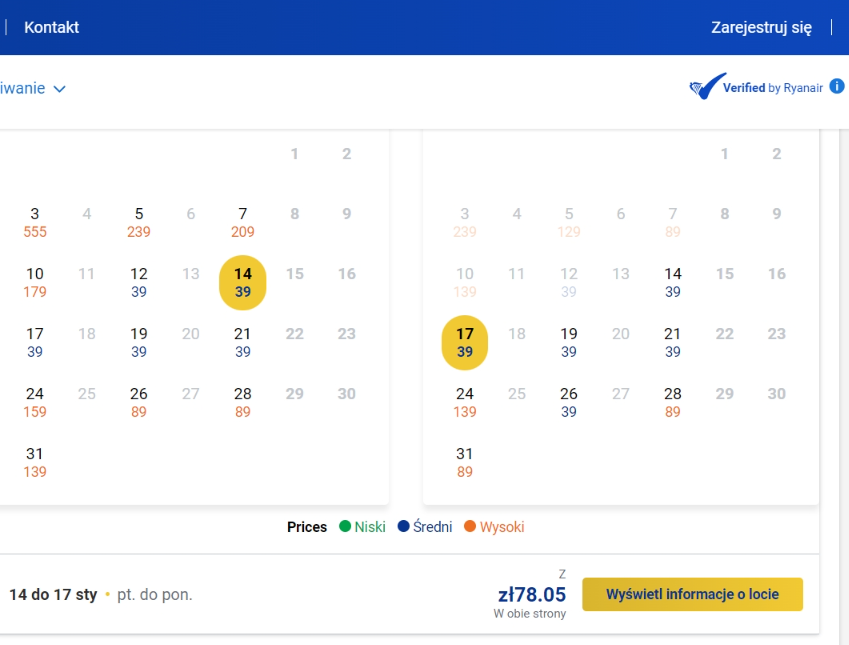Select highlighted return date 17
This screenshot has width=849, height=645.
(465, 342)
